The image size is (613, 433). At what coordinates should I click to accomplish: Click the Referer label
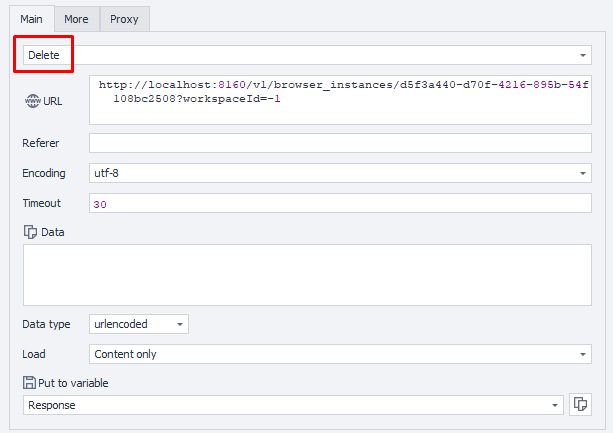(41, 143)
